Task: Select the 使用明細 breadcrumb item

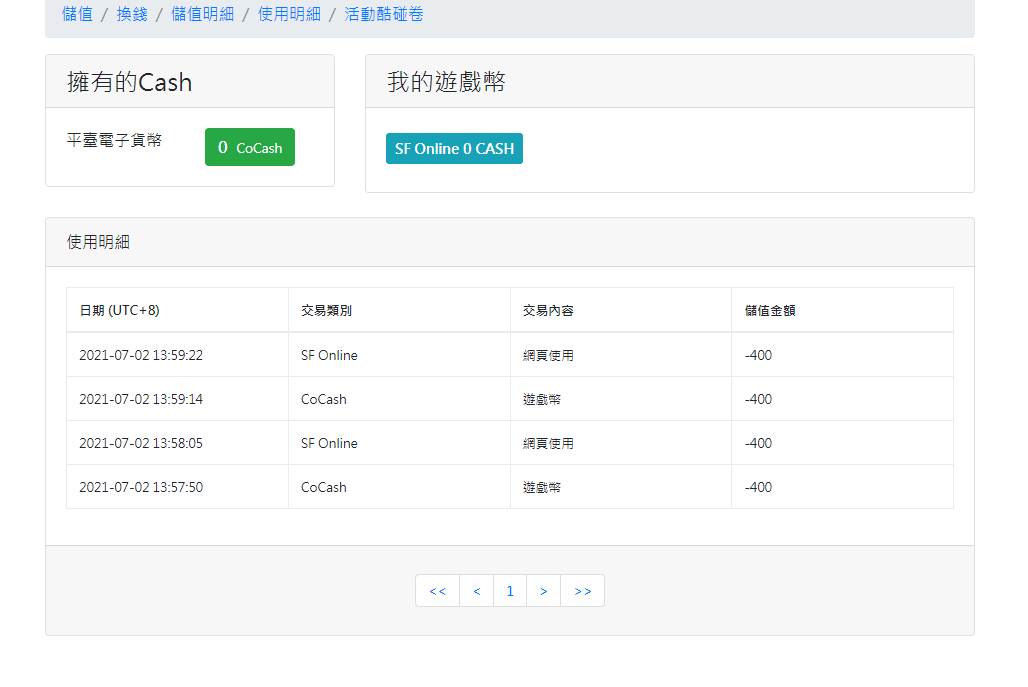Action: 290,15
